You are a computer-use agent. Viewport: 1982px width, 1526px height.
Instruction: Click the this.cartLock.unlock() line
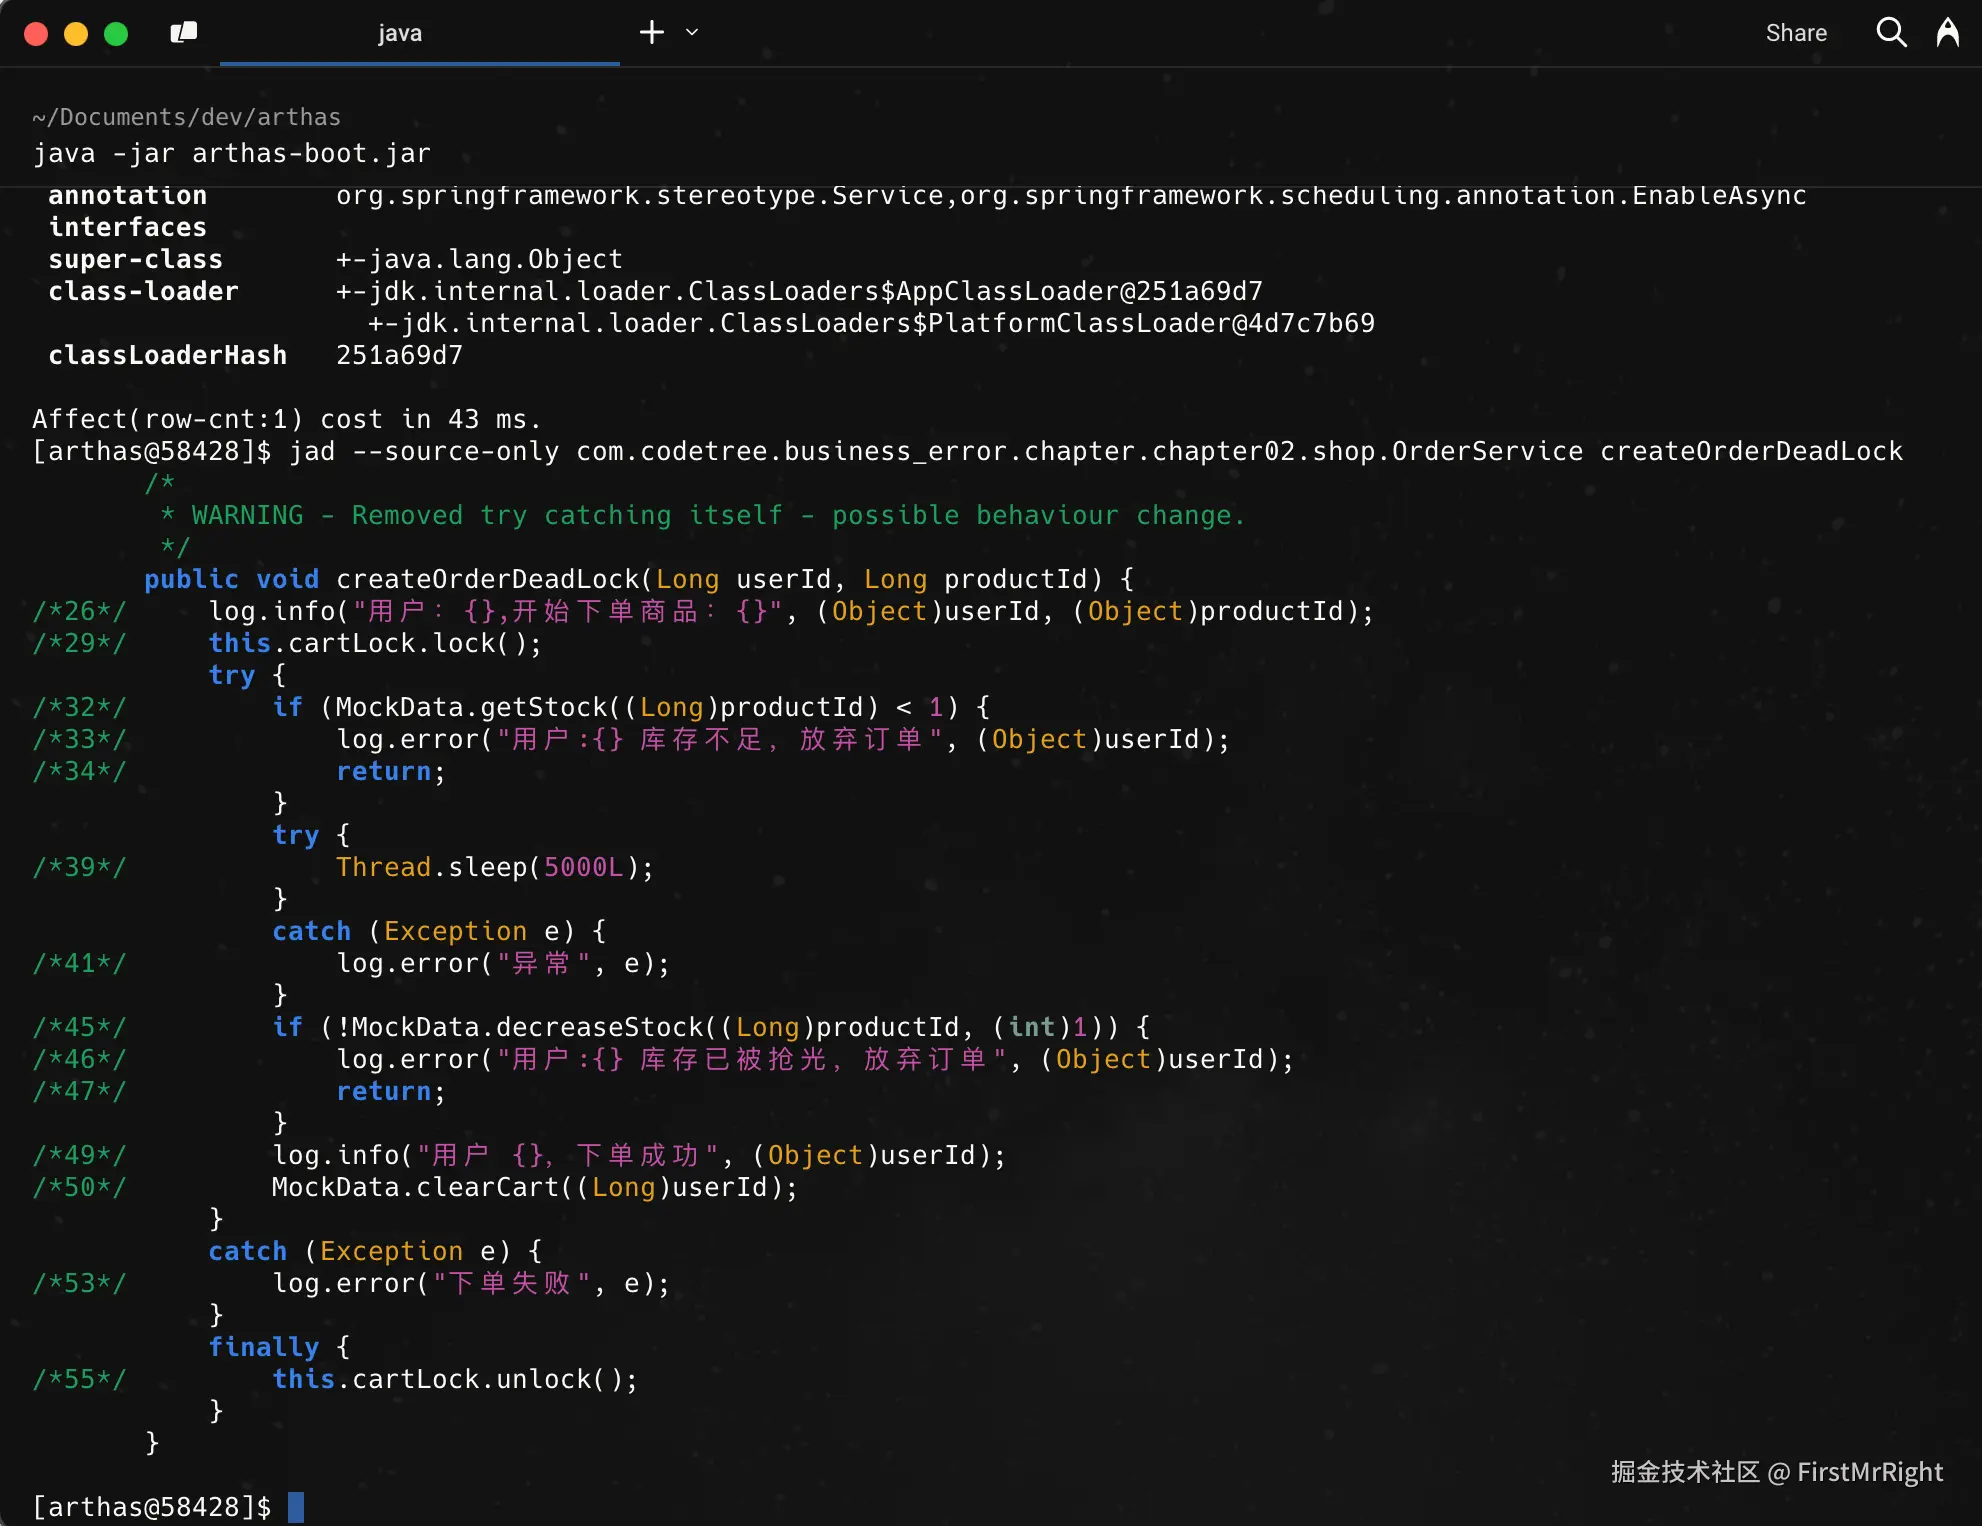click(455, 1379)
